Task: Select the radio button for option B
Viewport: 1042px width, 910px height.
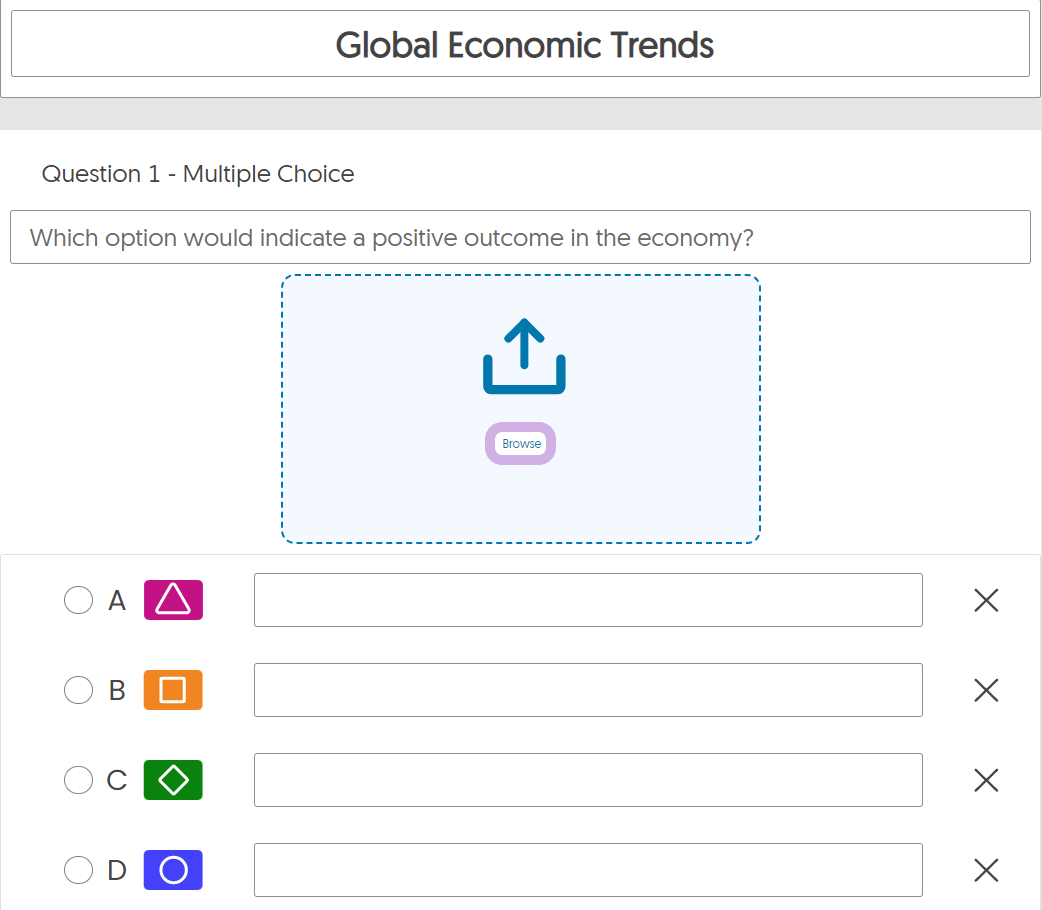Action: [x=78, y=690]
